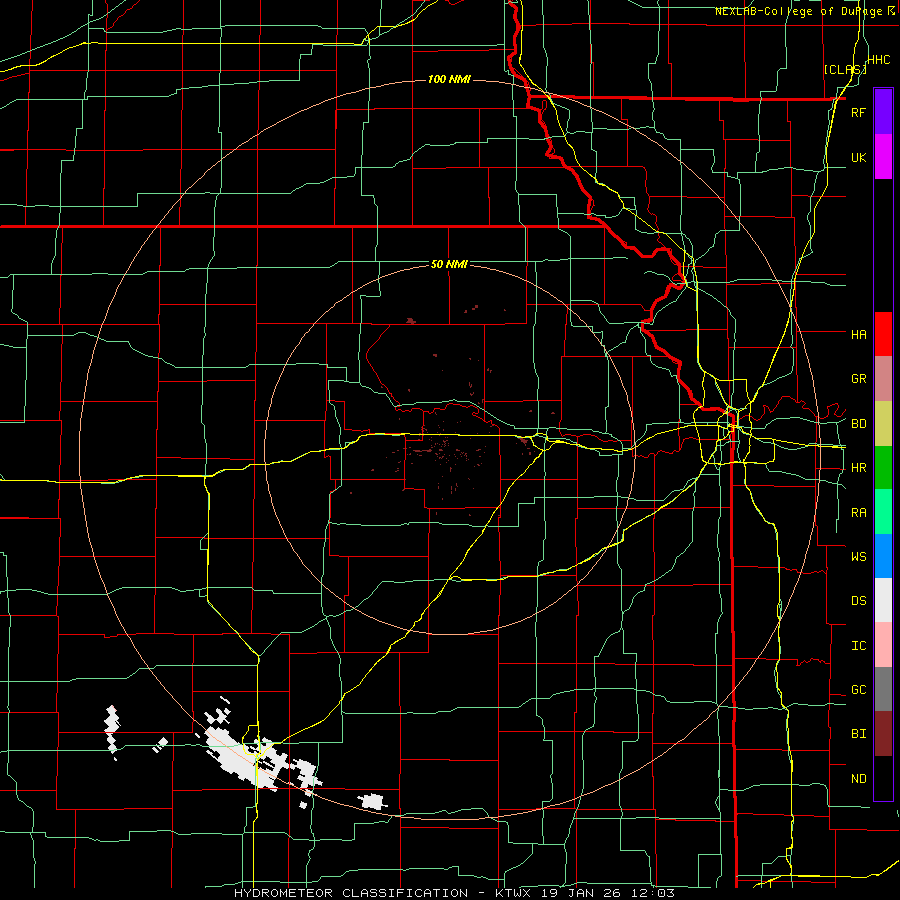Click the NEXLAB-College of DuPage credit text

pyautogui.click(x=805, y=11)
